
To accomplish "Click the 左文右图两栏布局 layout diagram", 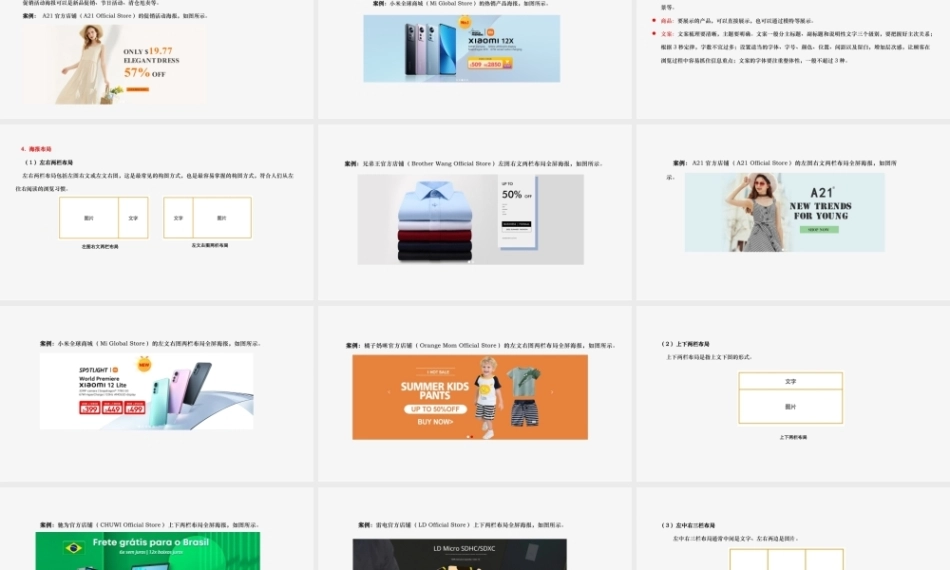I will pos(207,217).
